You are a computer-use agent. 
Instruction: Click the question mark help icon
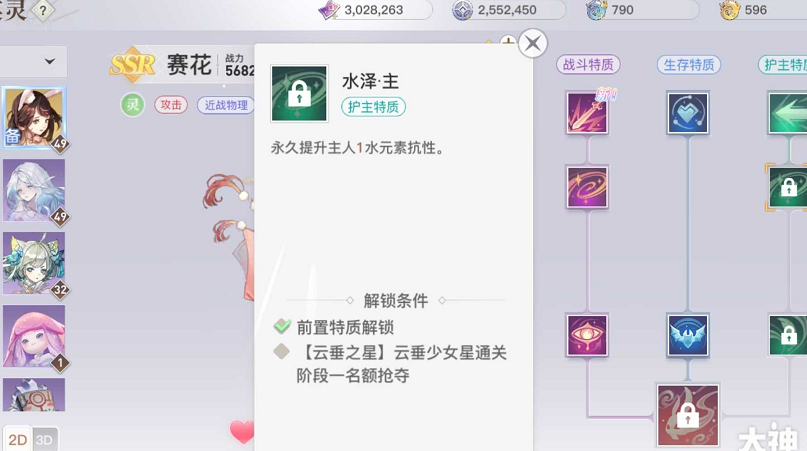coord(43,11)
